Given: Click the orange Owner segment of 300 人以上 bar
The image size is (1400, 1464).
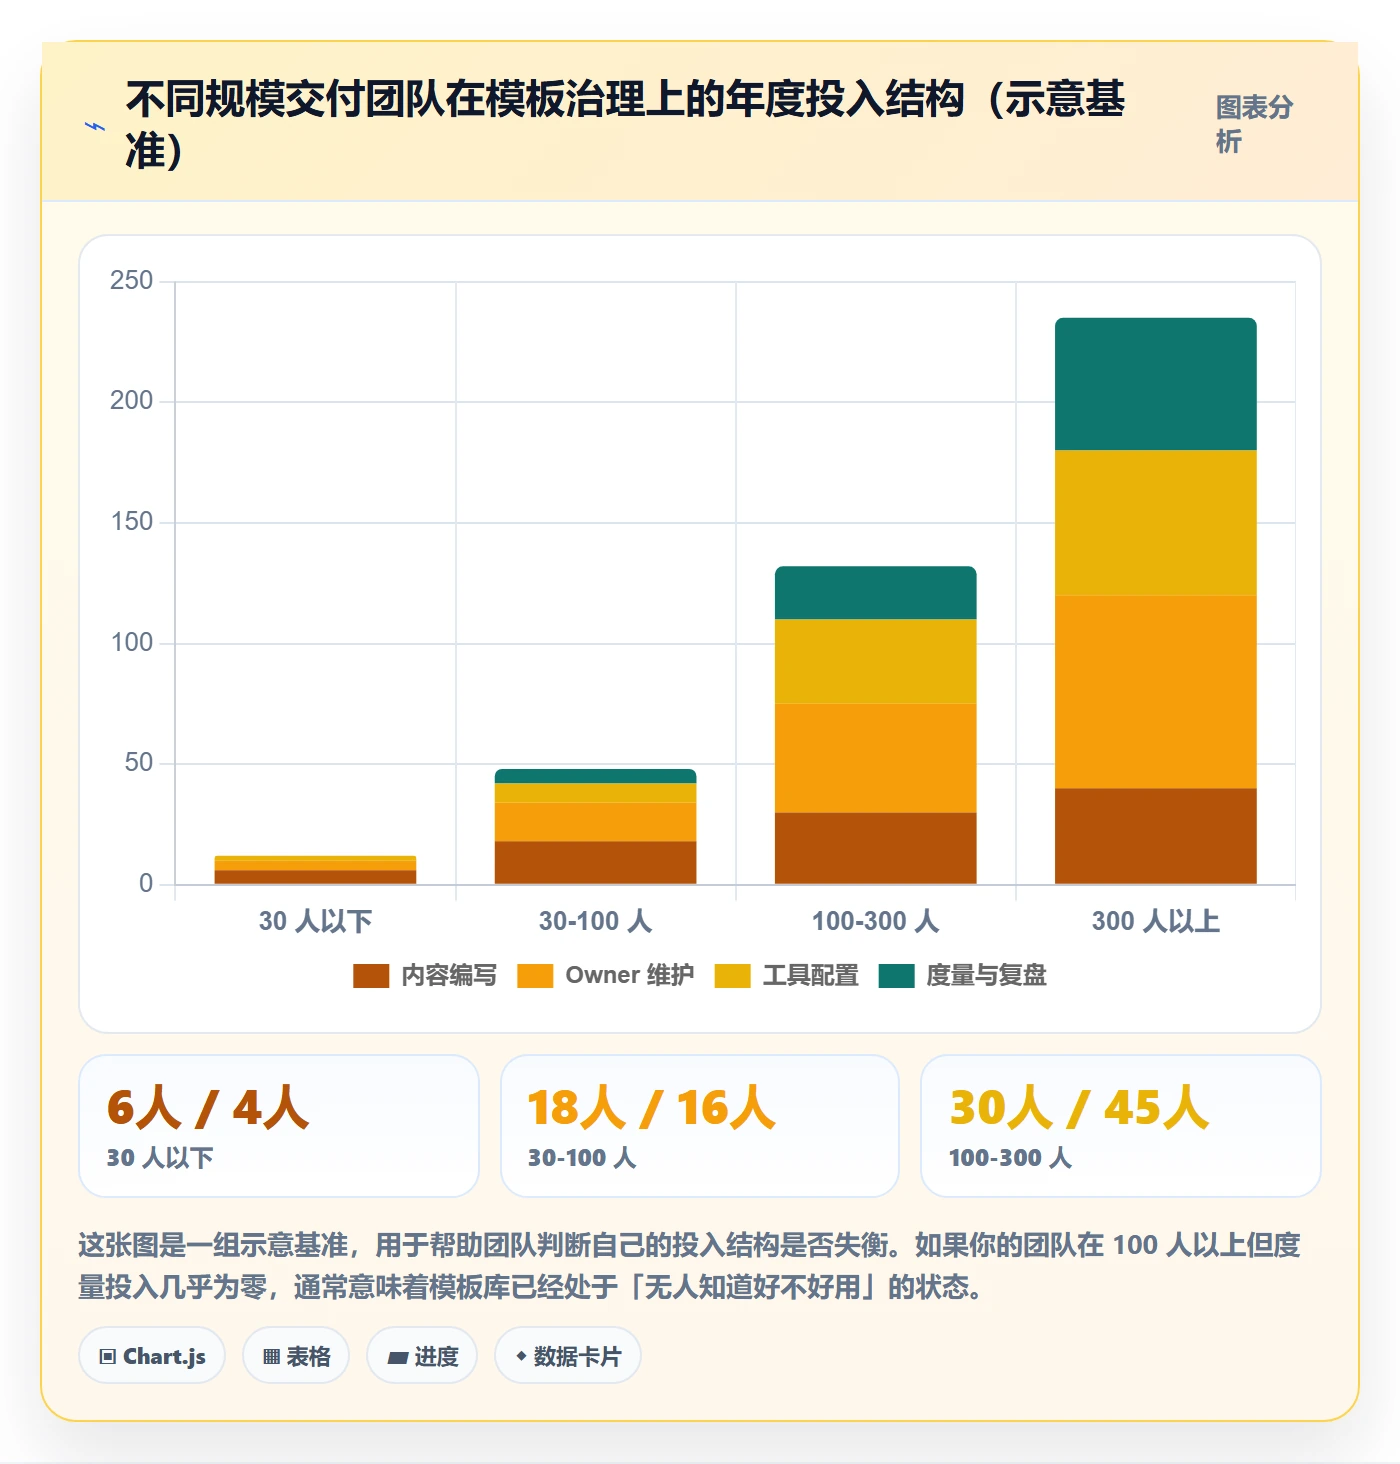Looking at the screenshot, I should (x=1156, y=692).
